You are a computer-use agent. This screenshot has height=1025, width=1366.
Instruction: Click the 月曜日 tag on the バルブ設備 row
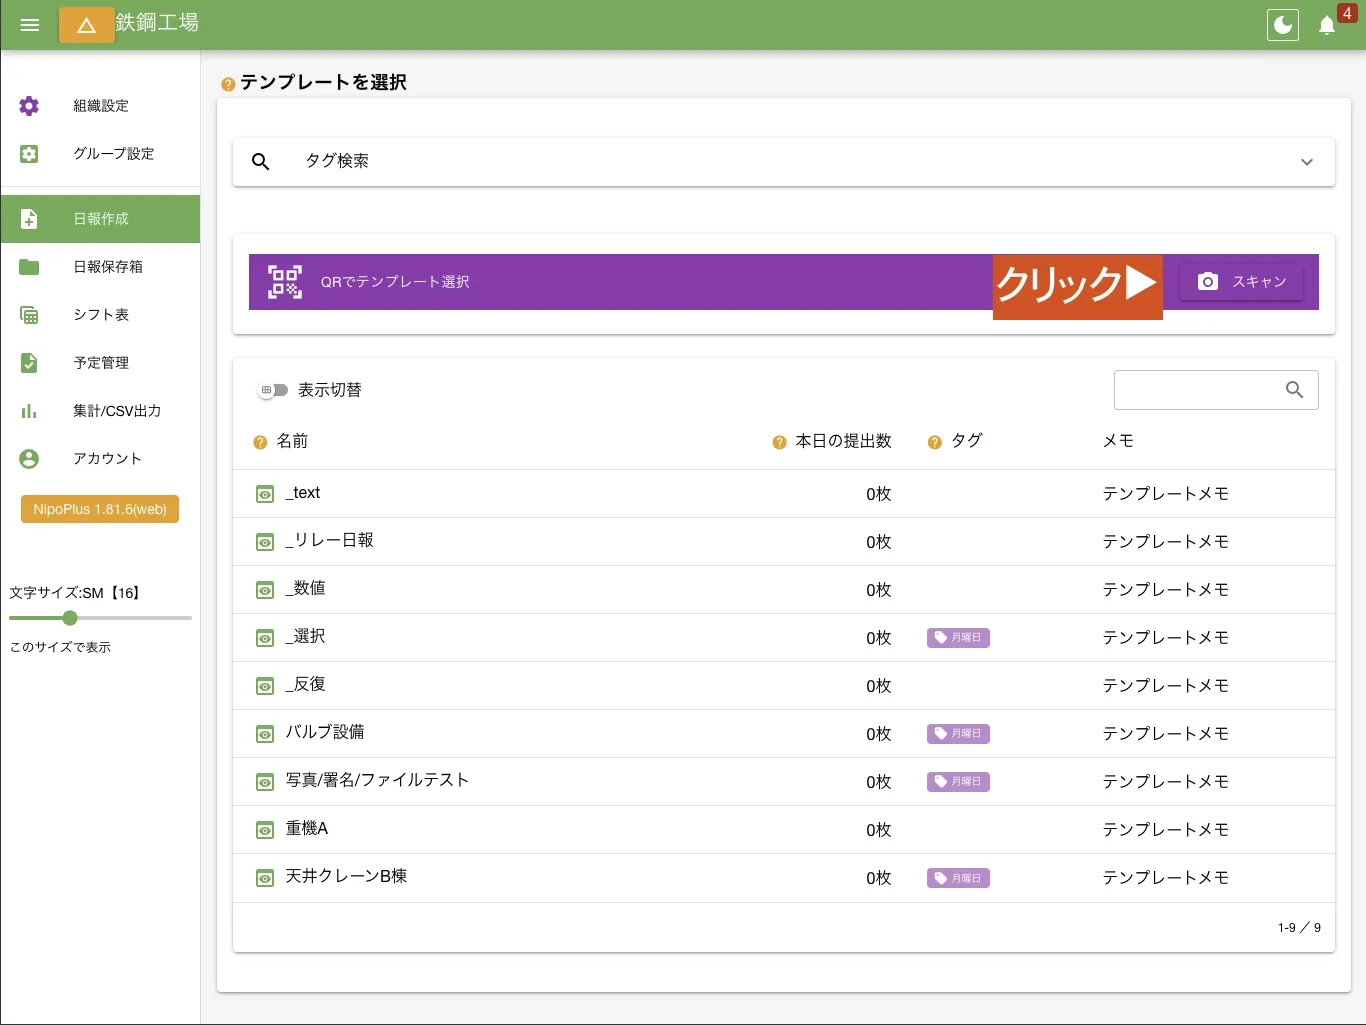coord(958,734)
